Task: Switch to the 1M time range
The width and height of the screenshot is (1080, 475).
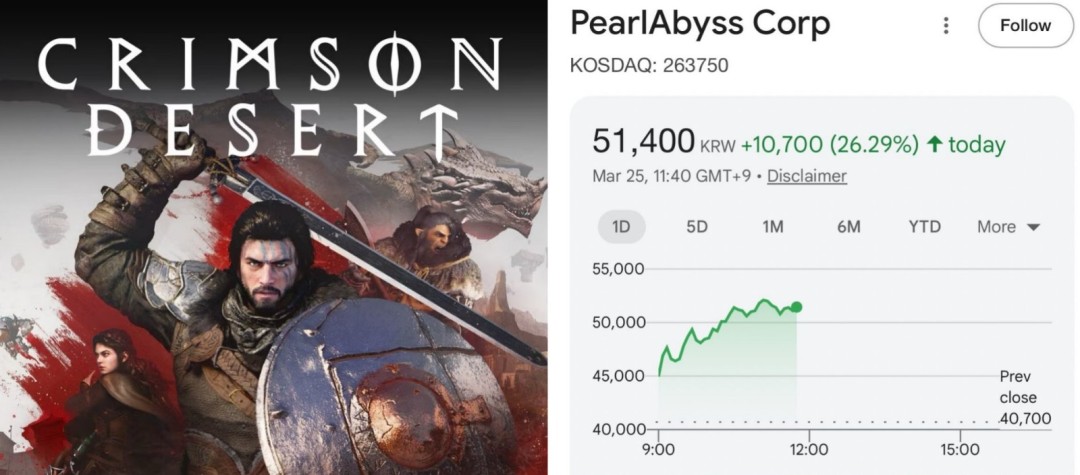Action: point(772,227)
